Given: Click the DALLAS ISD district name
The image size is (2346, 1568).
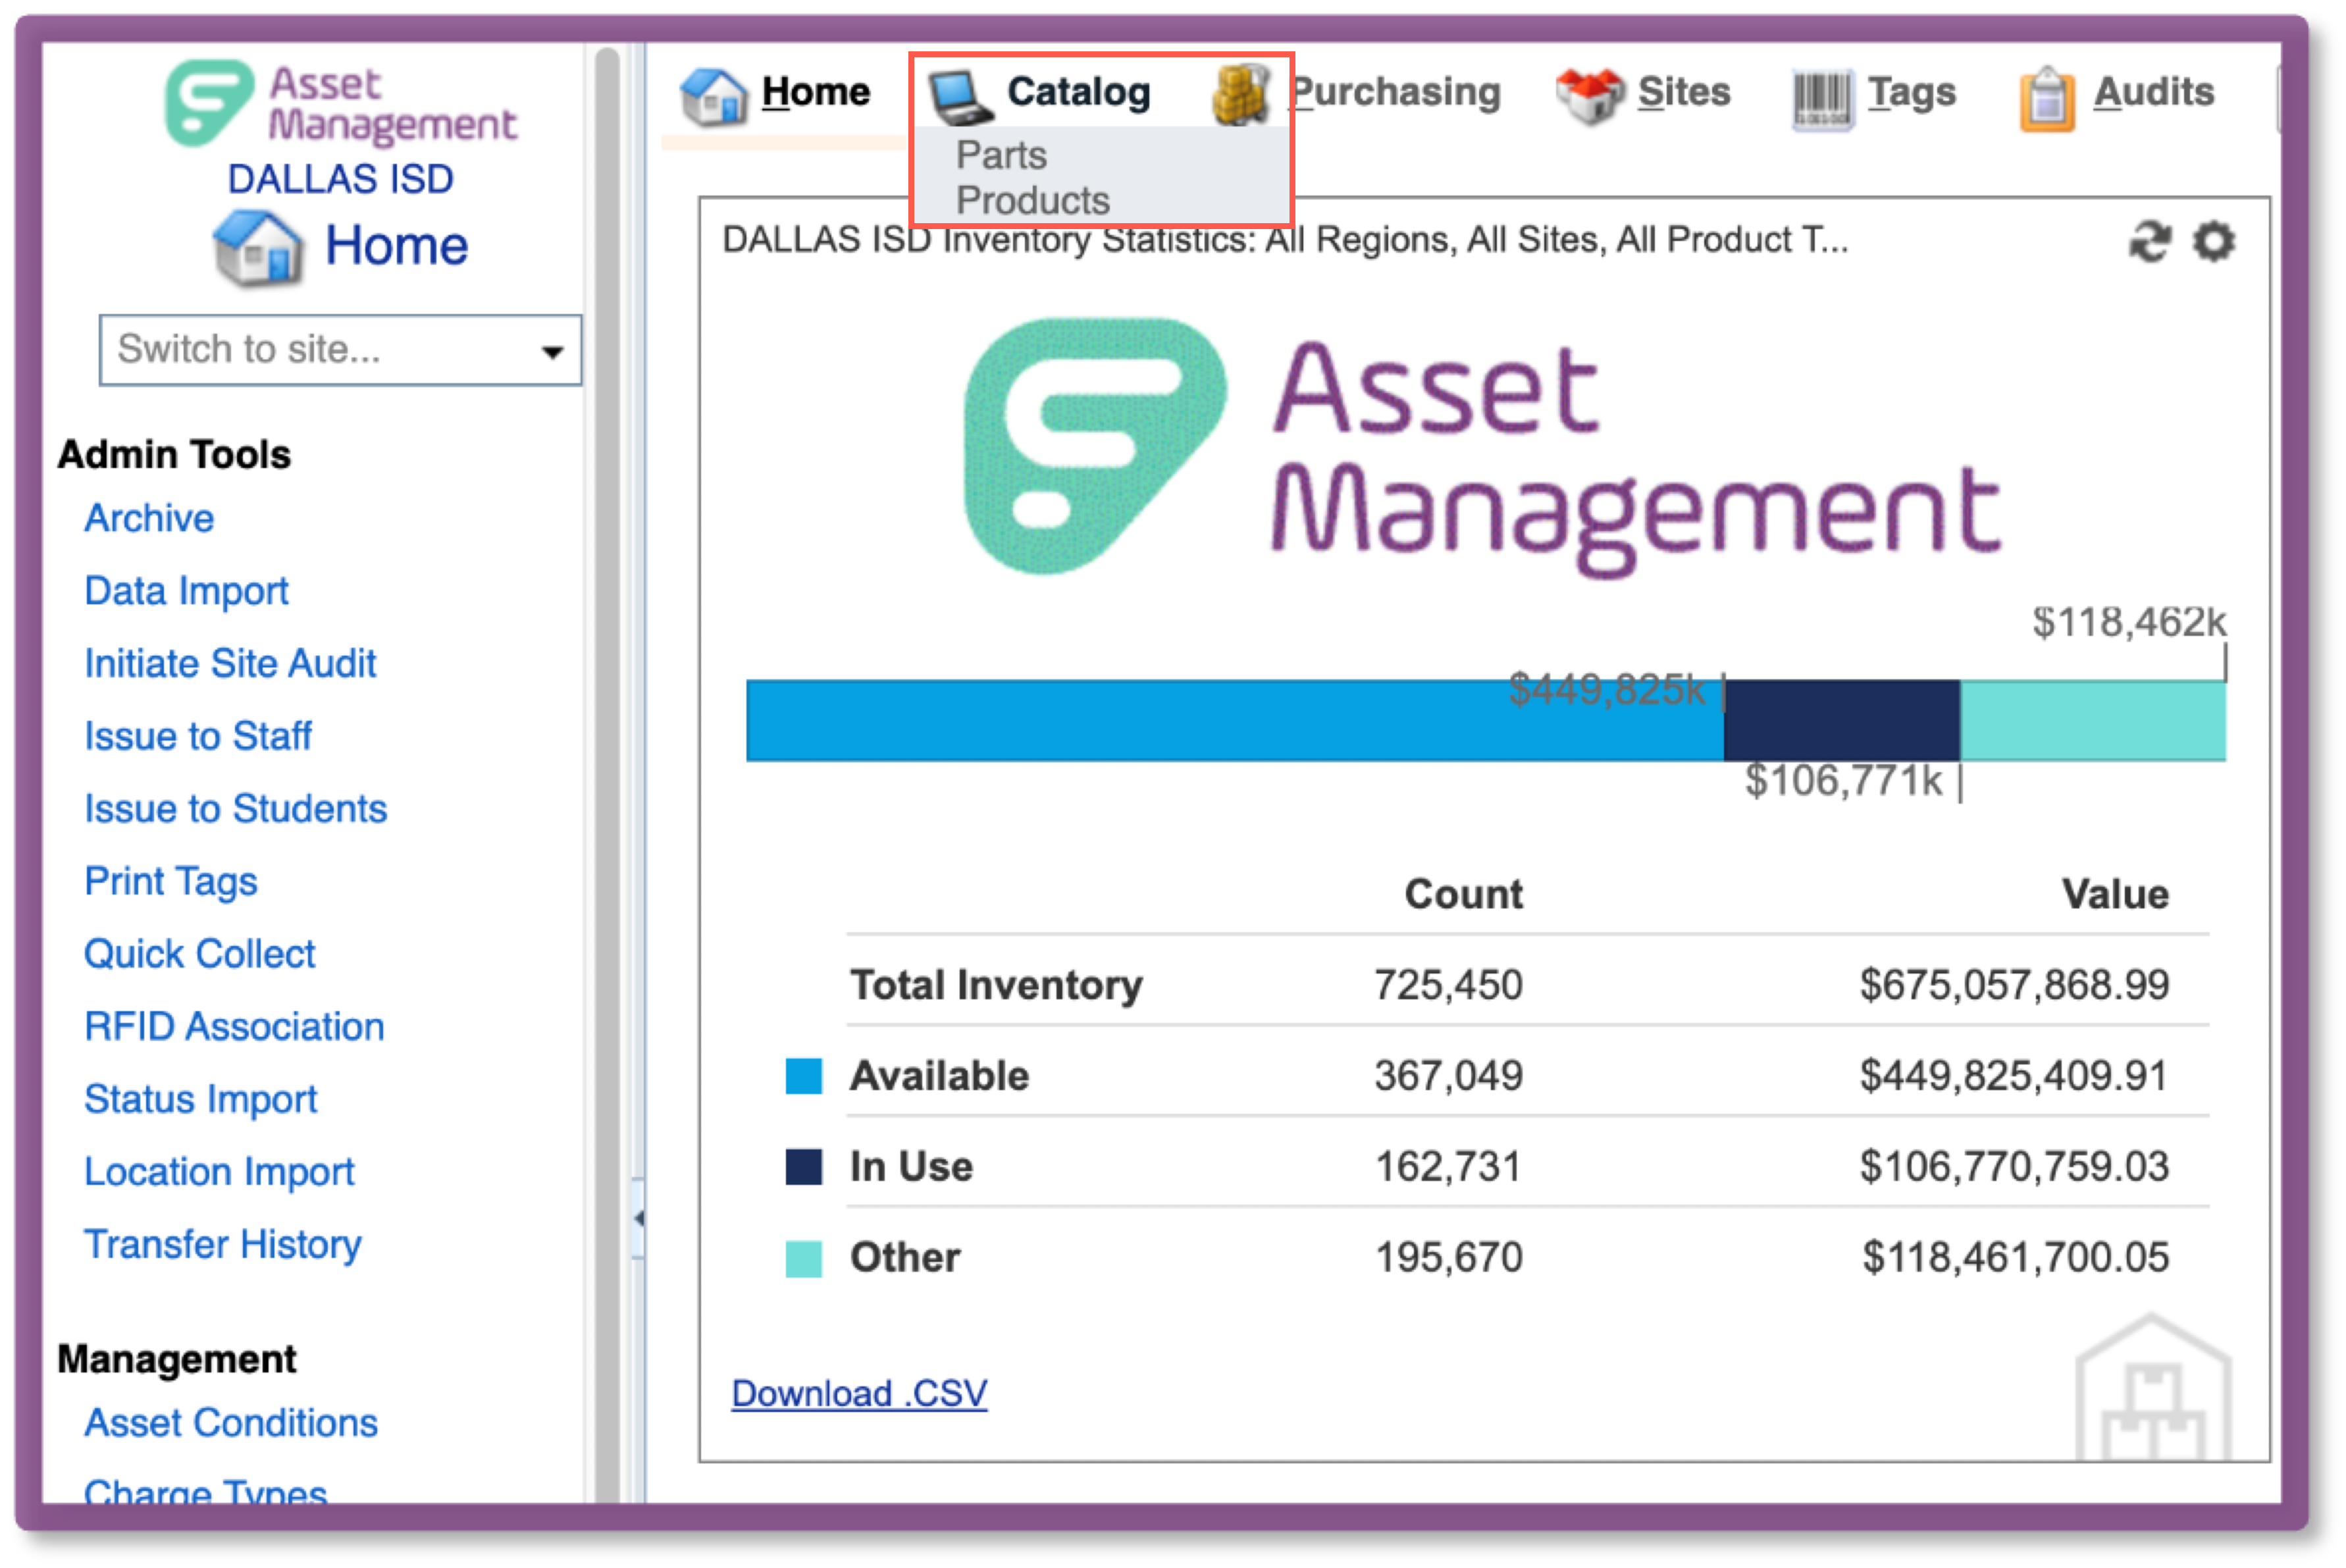Looking at the screenshot, I should click(x=340, y=179).
